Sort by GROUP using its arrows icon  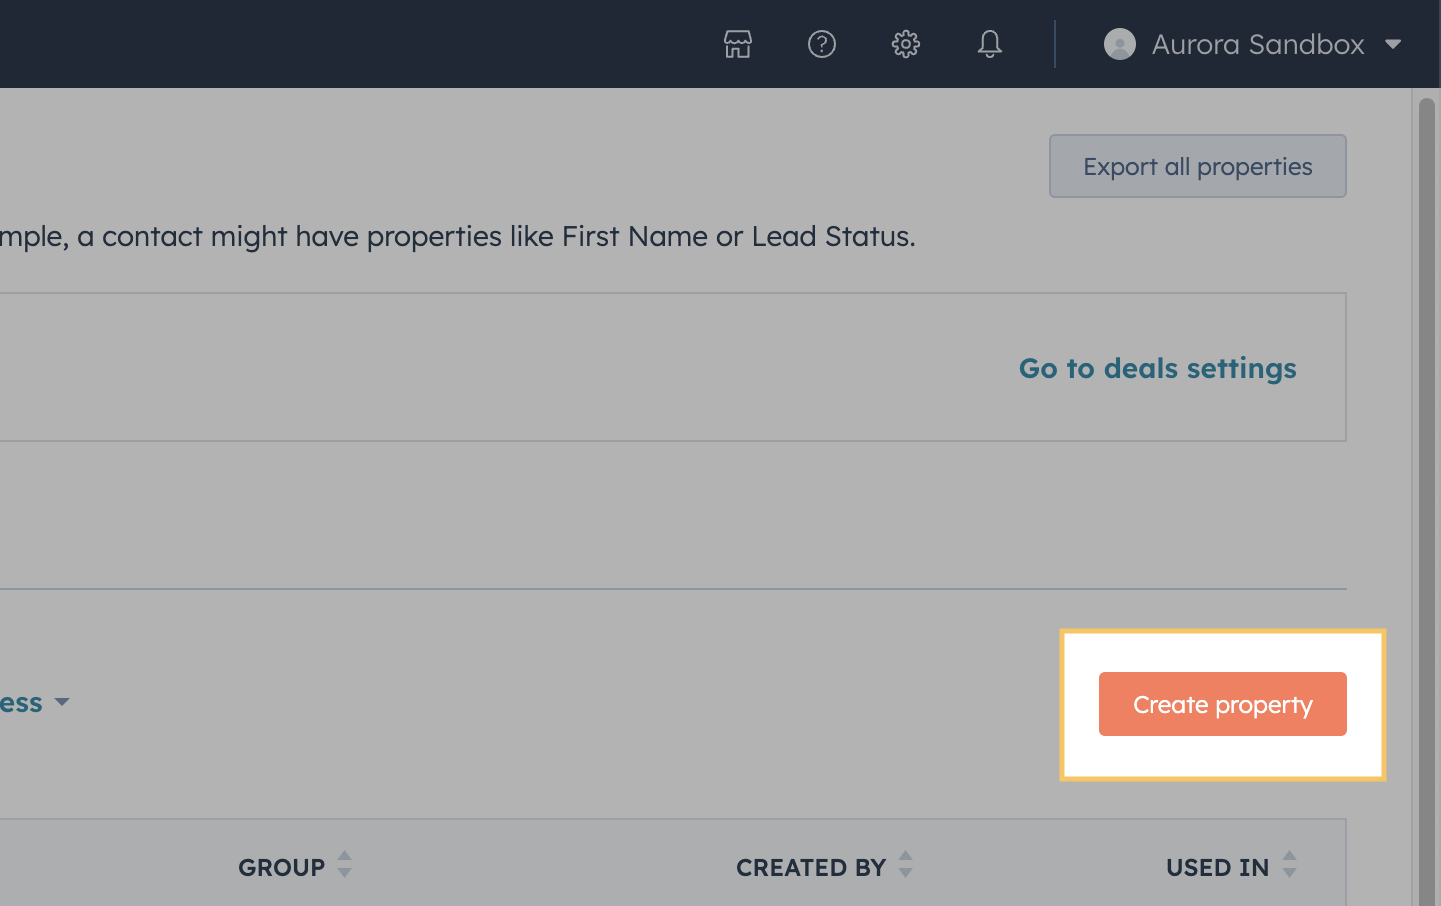click(344, 865)
